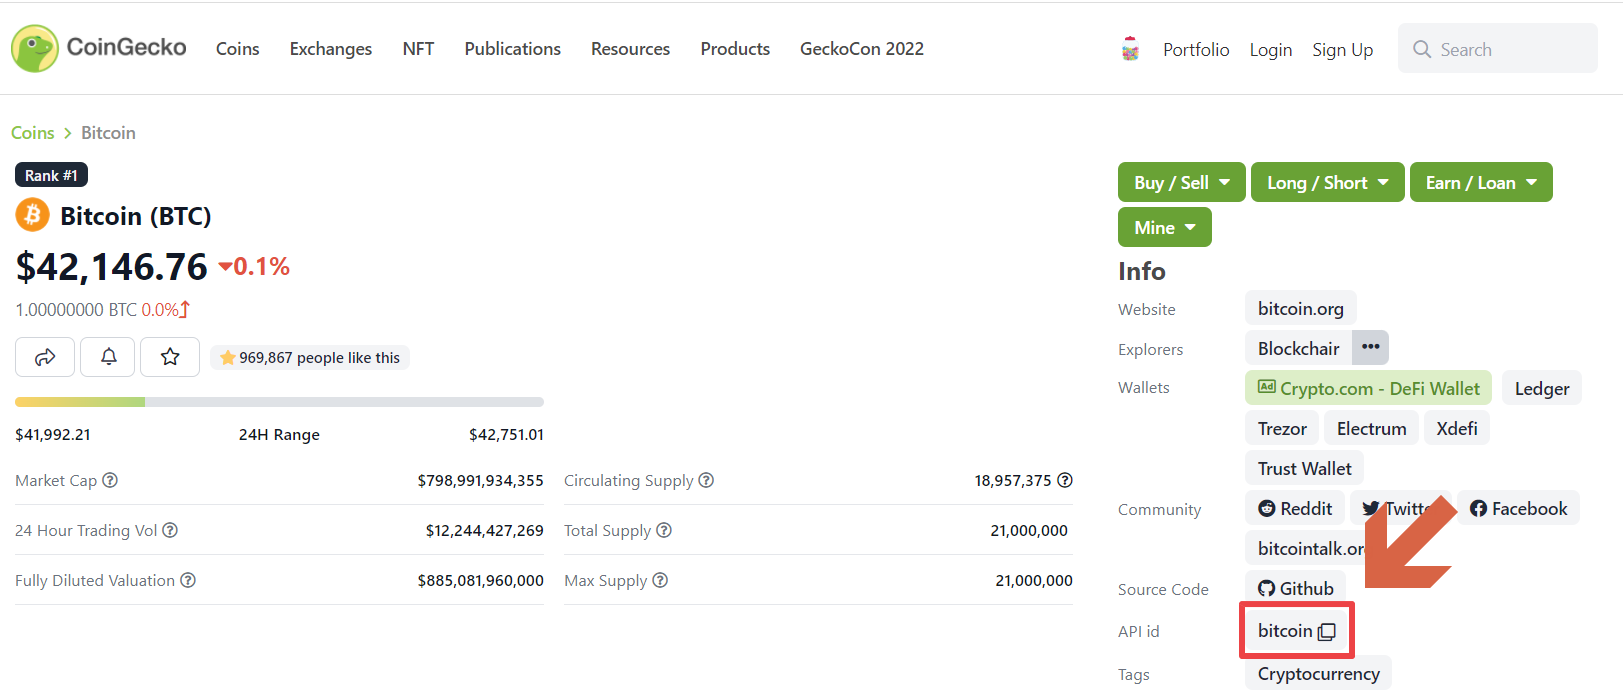Open the Ledger wallet link

pos(1542,388)
